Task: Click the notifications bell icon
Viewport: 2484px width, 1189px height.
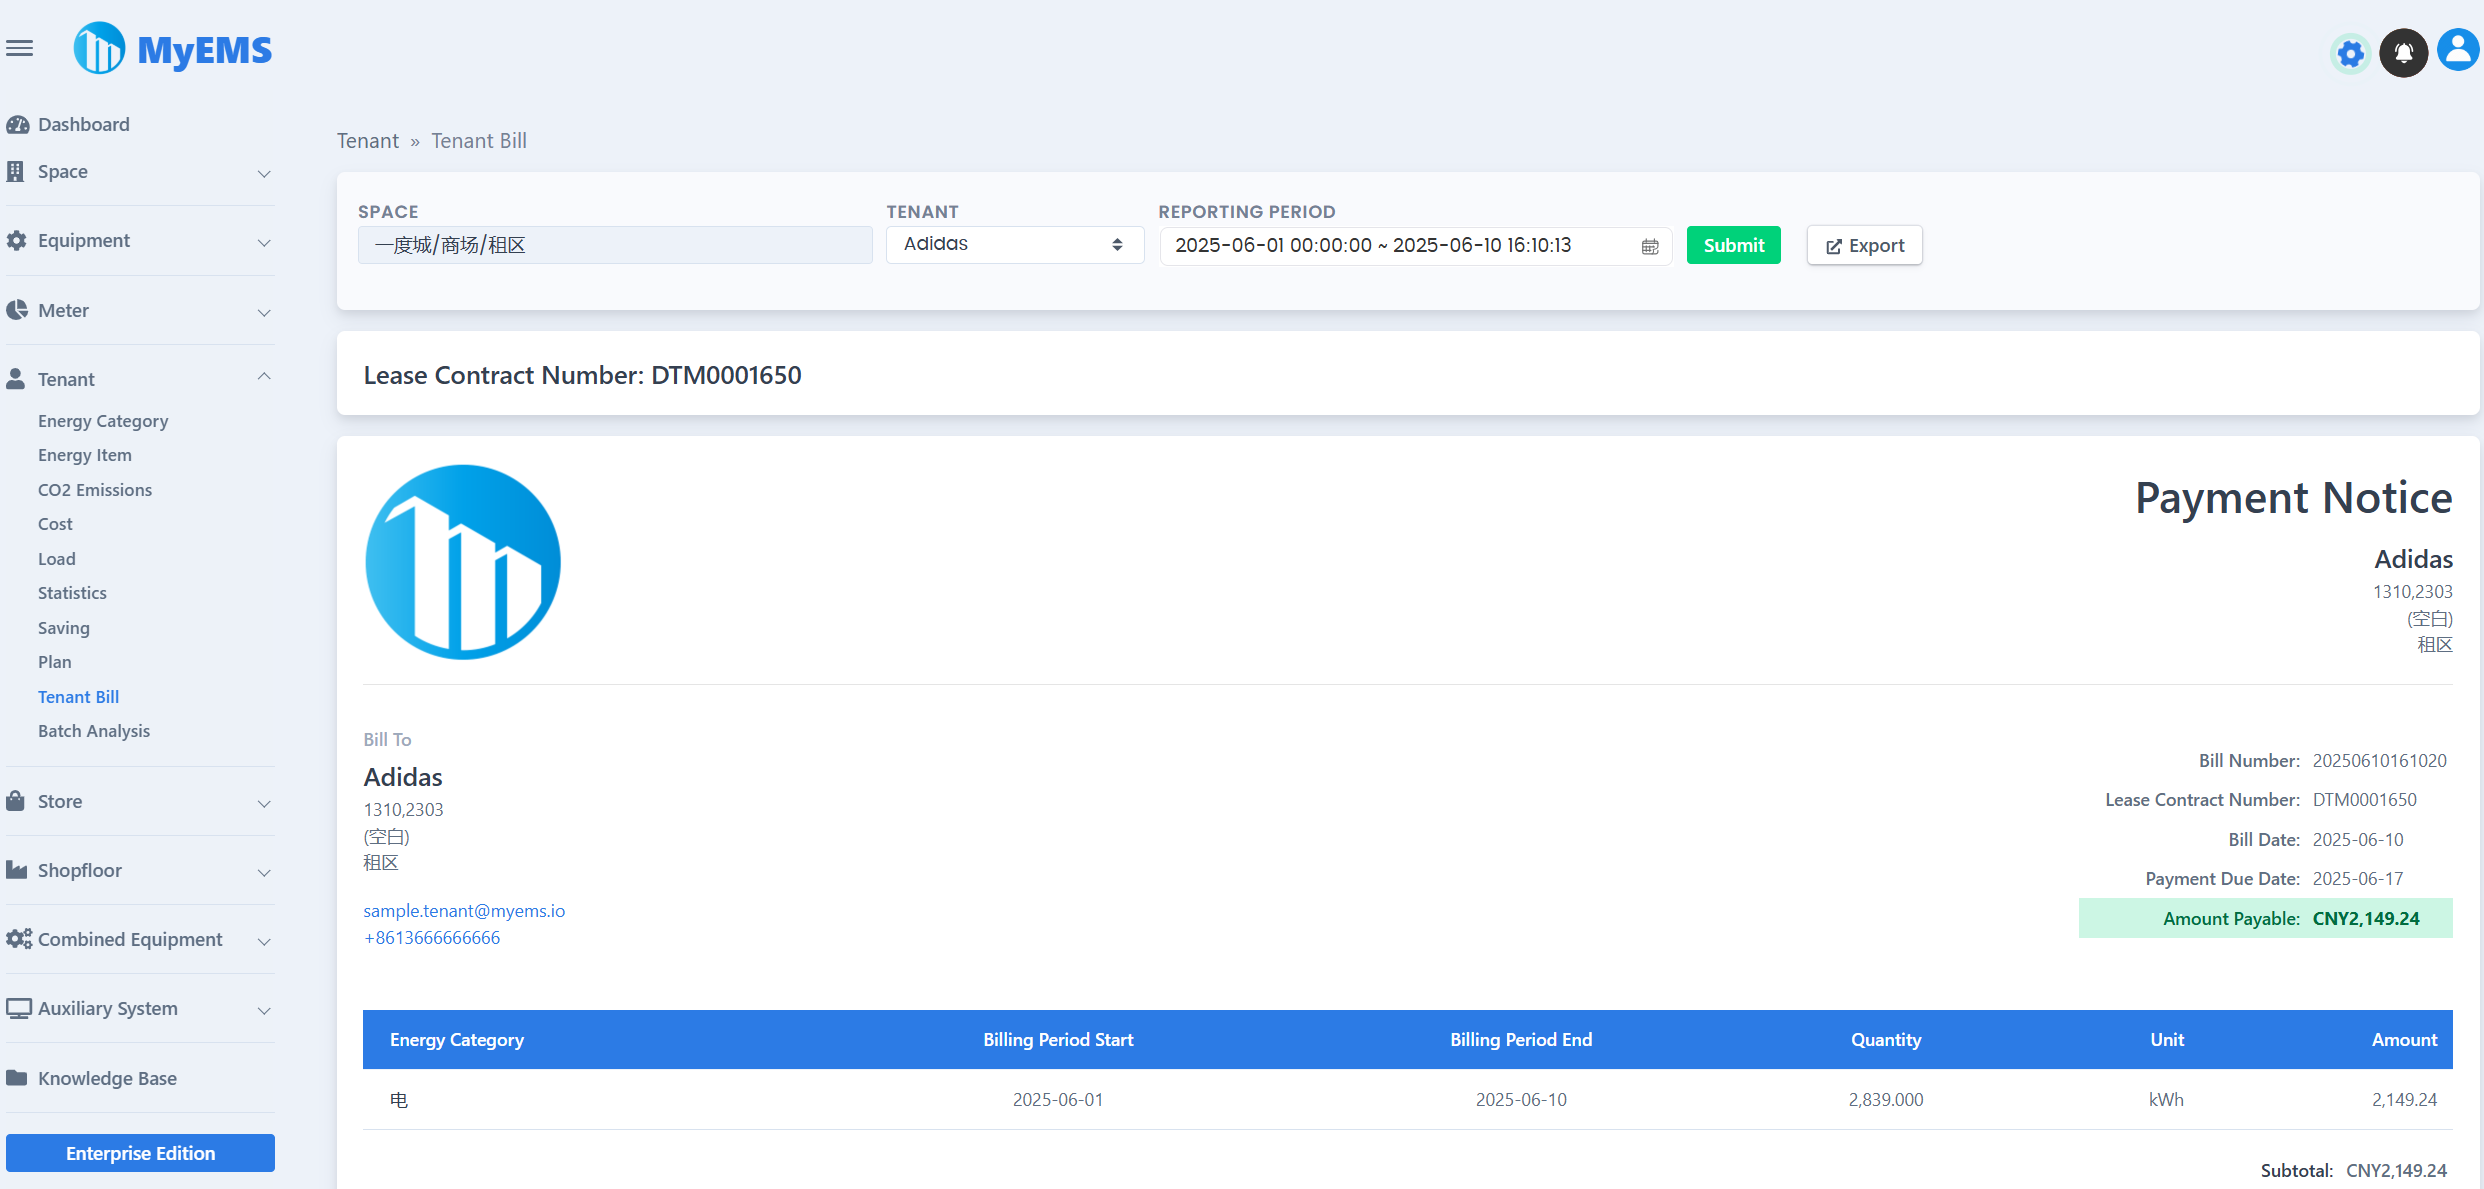Action: (x=2403, y=52)
